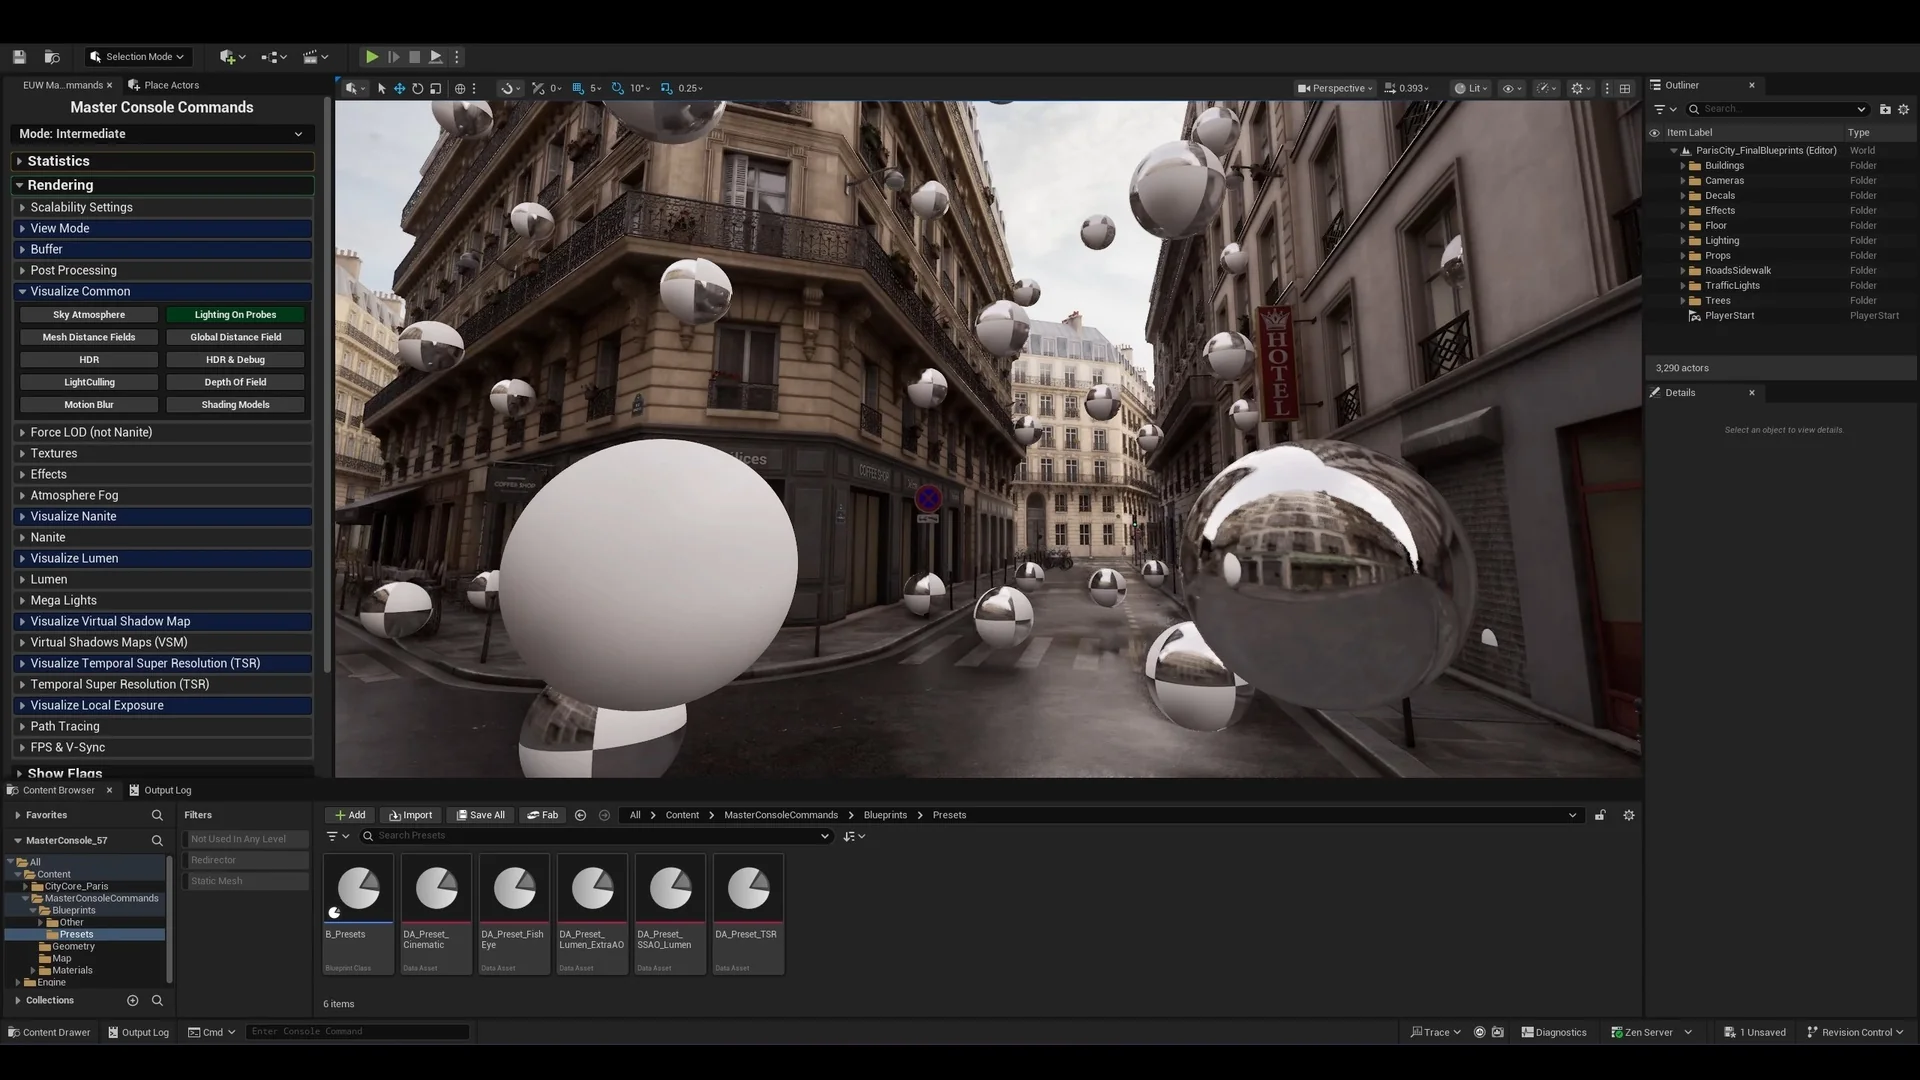Toggle the Lighting On Probes visualization
1920x1080 pixels.
(x=235, y=315)
